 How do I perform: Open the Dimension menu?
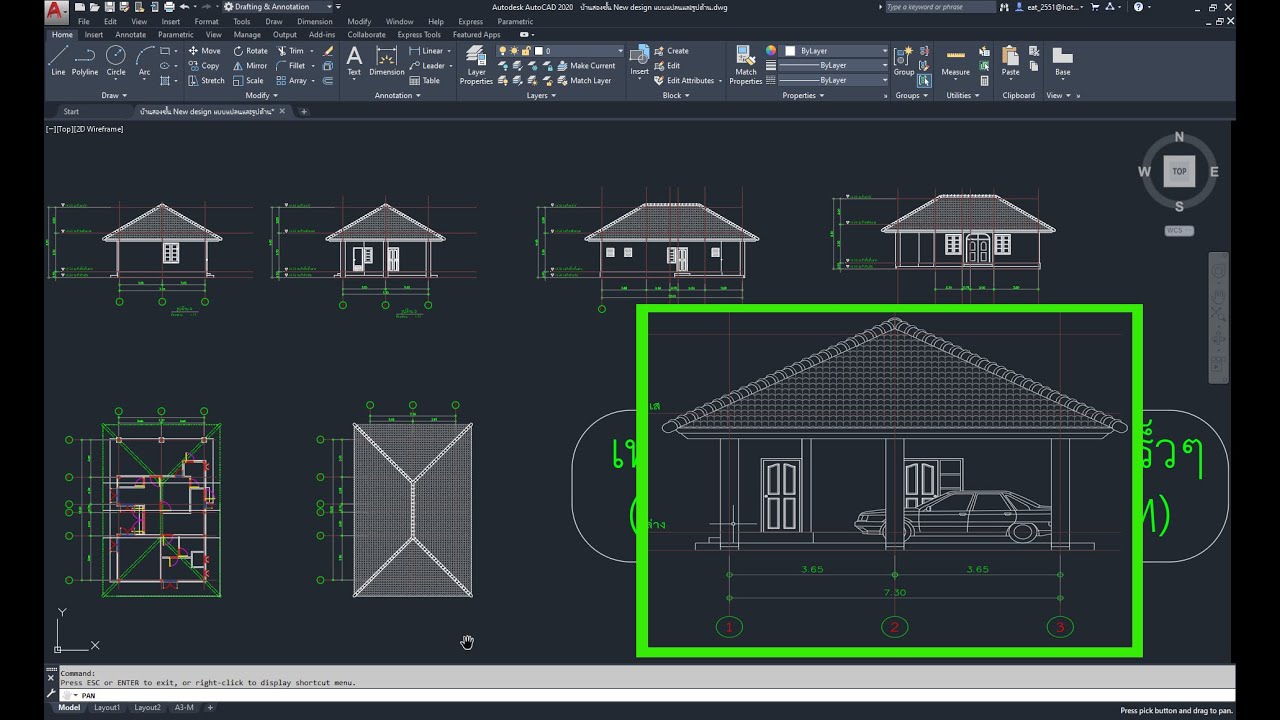coord(315,21)
